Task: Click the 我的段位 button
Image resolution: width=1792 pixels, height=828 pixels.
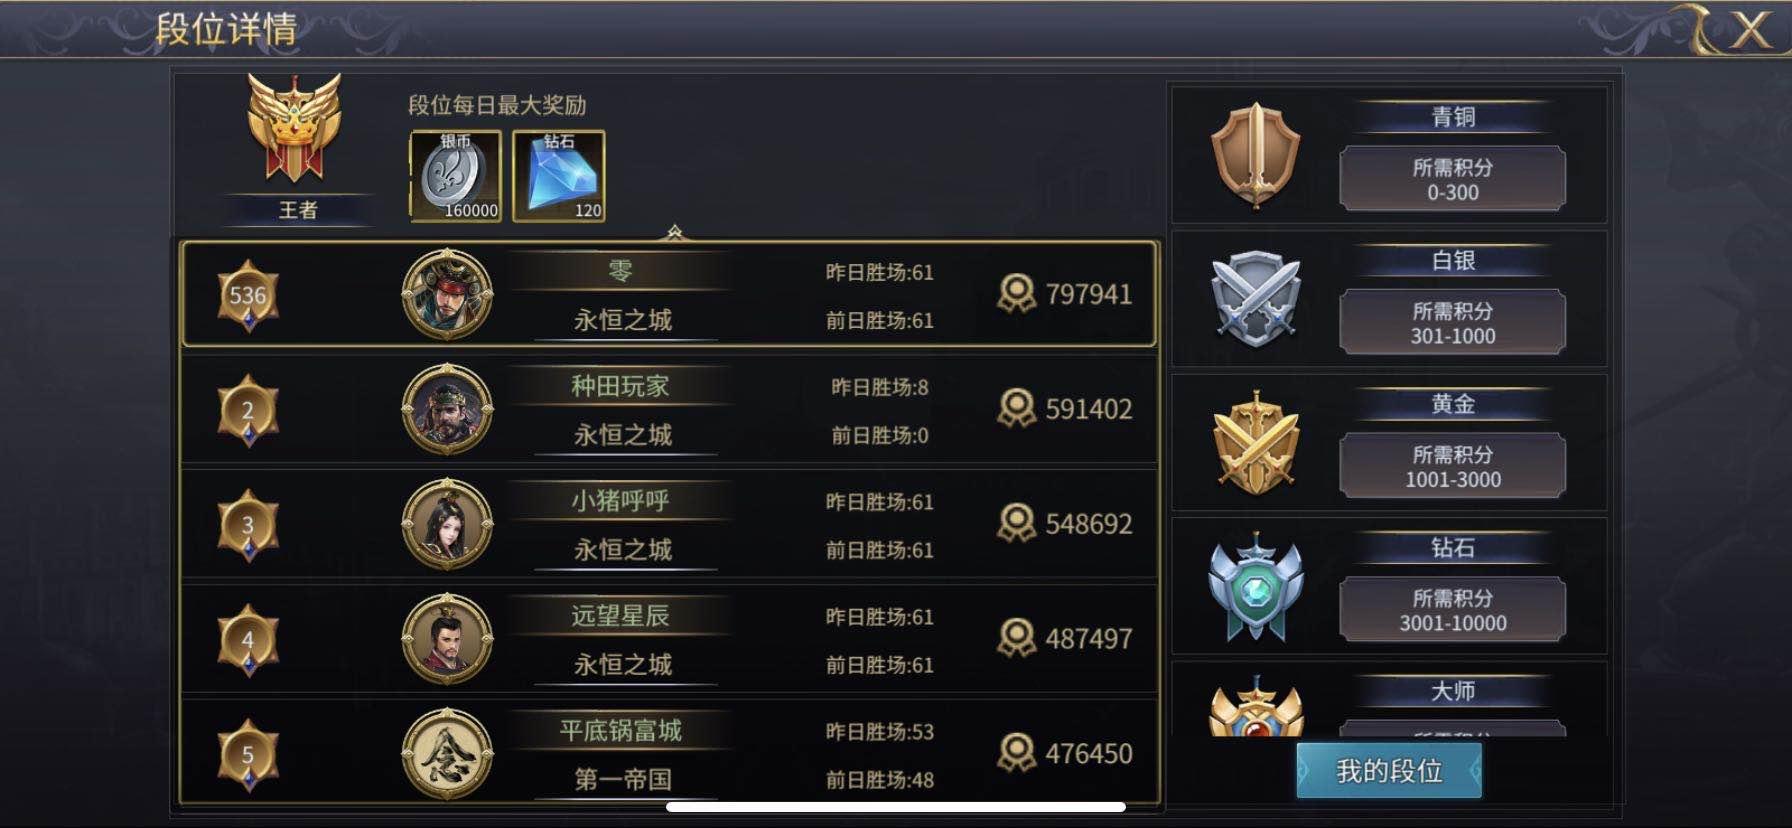Action: point(1388,771)
